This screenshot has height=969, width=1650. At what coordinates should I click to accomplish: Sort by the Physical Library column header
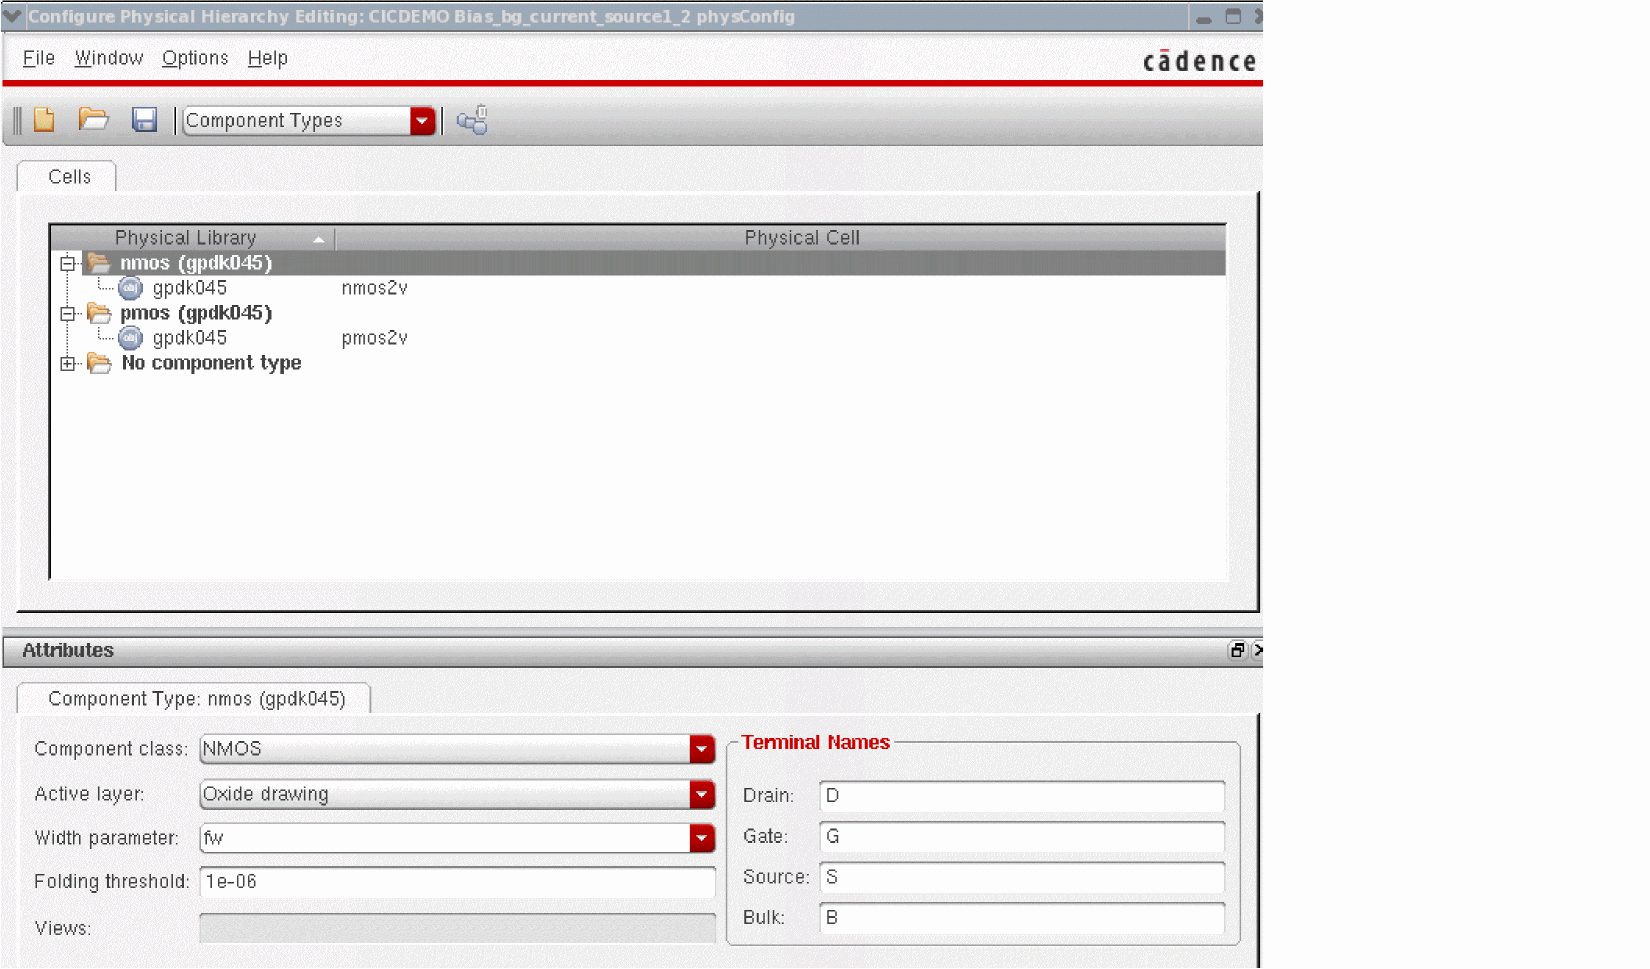coord(193,238)
